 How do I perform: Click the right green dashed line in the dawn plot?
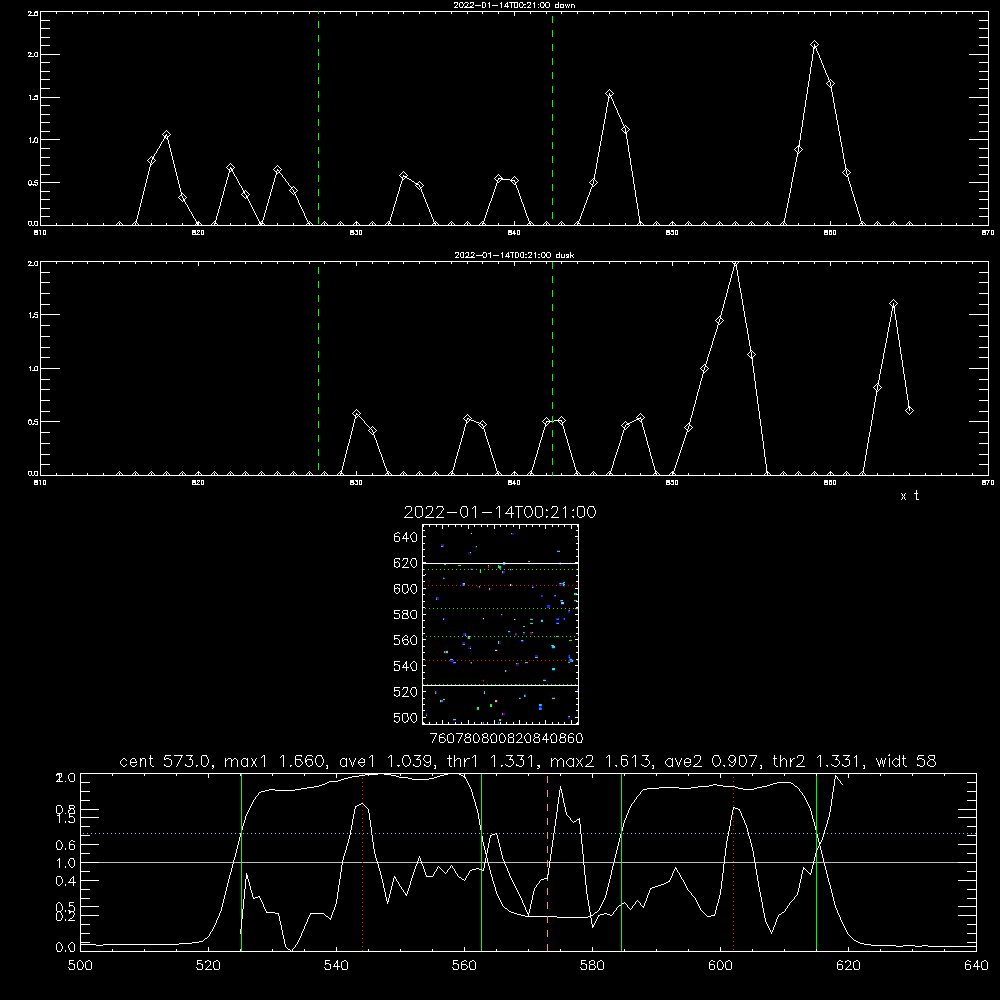(x=552, y=118)
